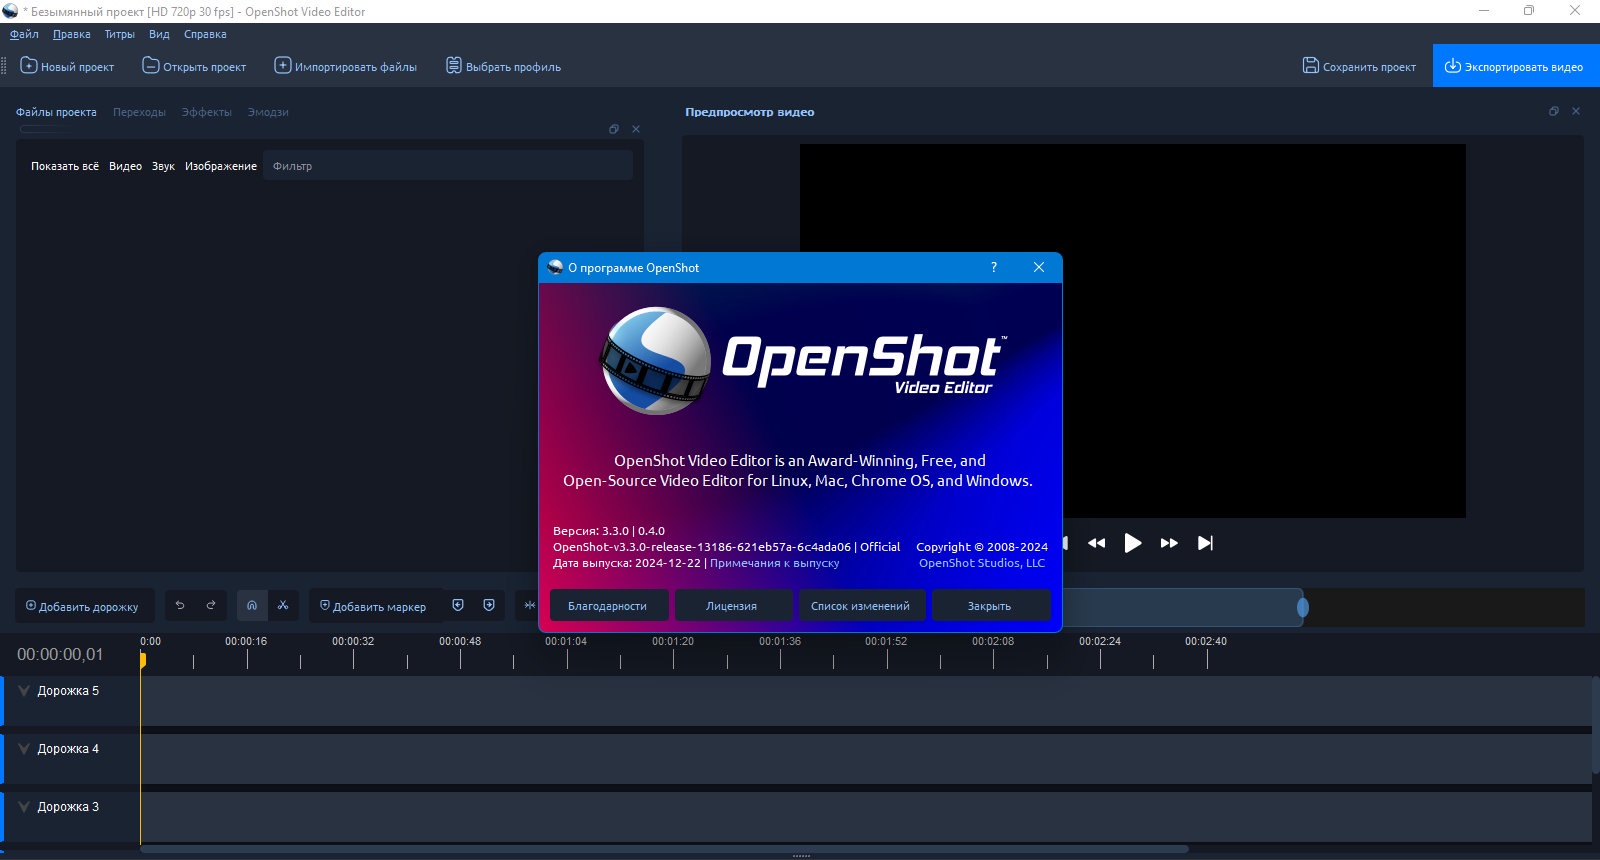1600x860 pixels.
Task: Expand the Дорожка 5 track menu
Action: [x=24, y=691]
